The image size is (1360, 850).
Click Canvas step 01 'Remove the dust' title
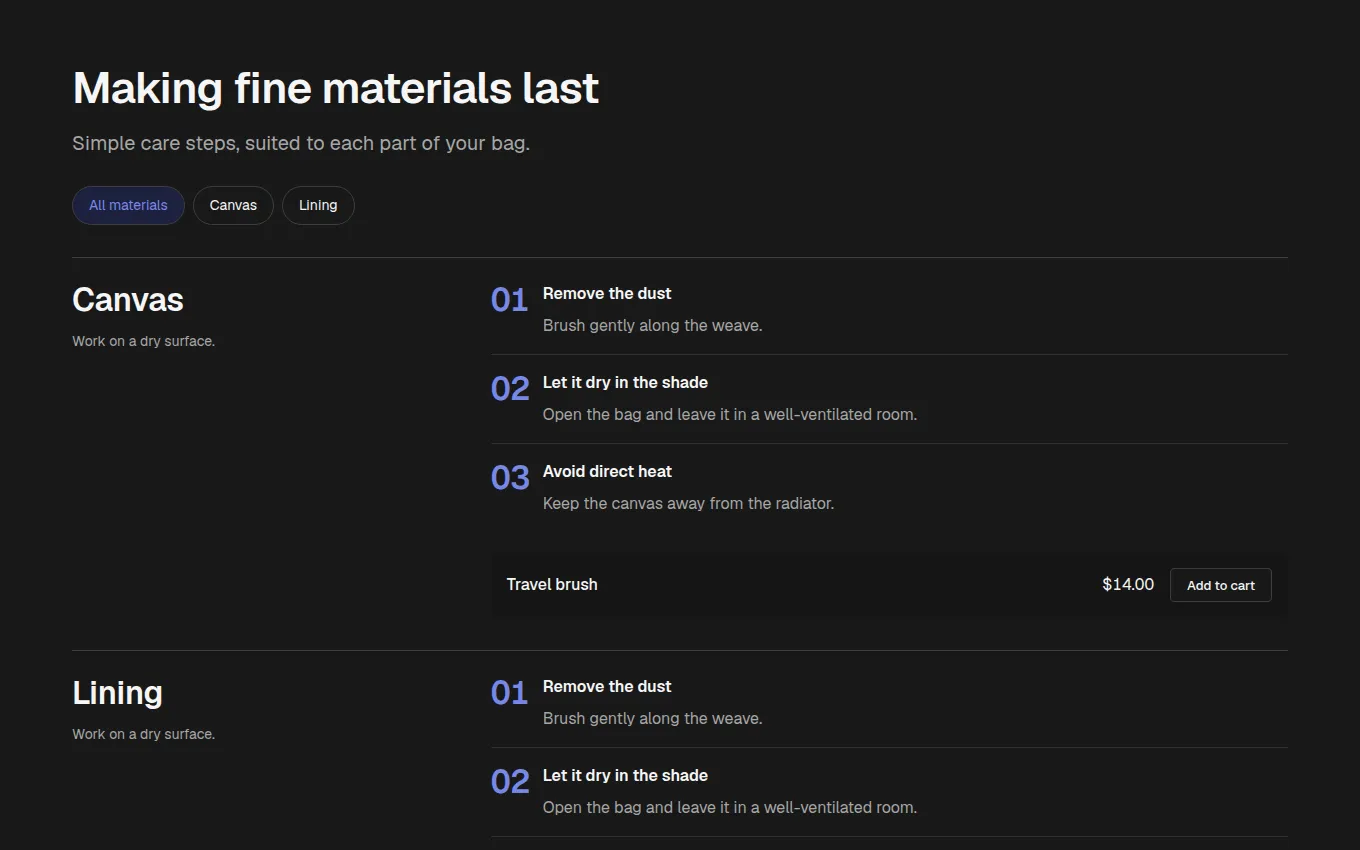point(607,293)
